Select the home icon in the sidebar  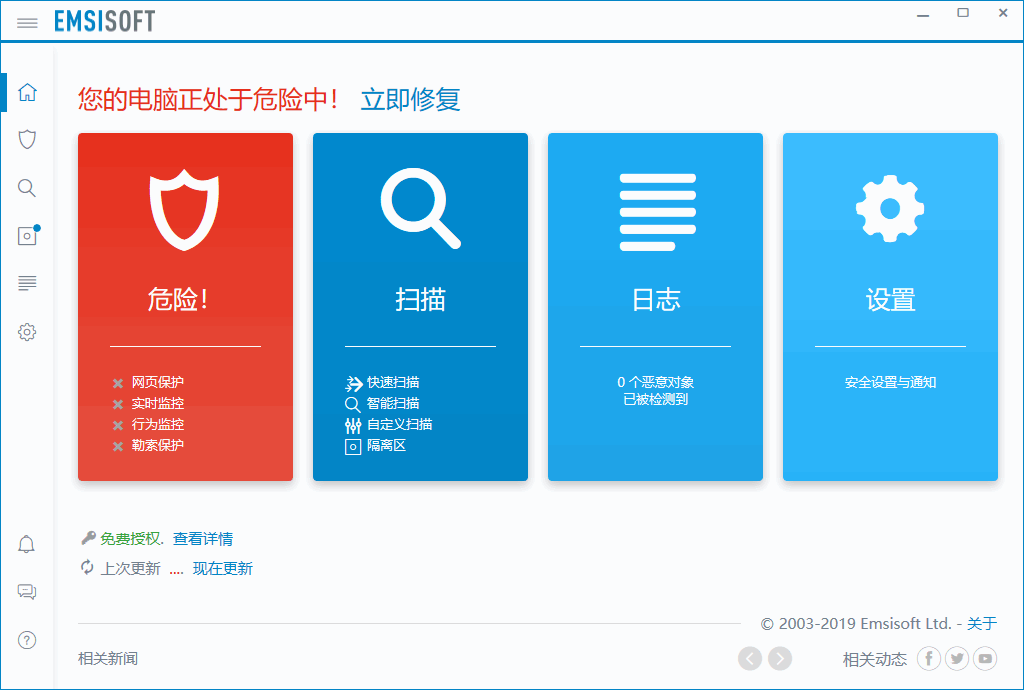pyautogui.click(x=27, y=91)
